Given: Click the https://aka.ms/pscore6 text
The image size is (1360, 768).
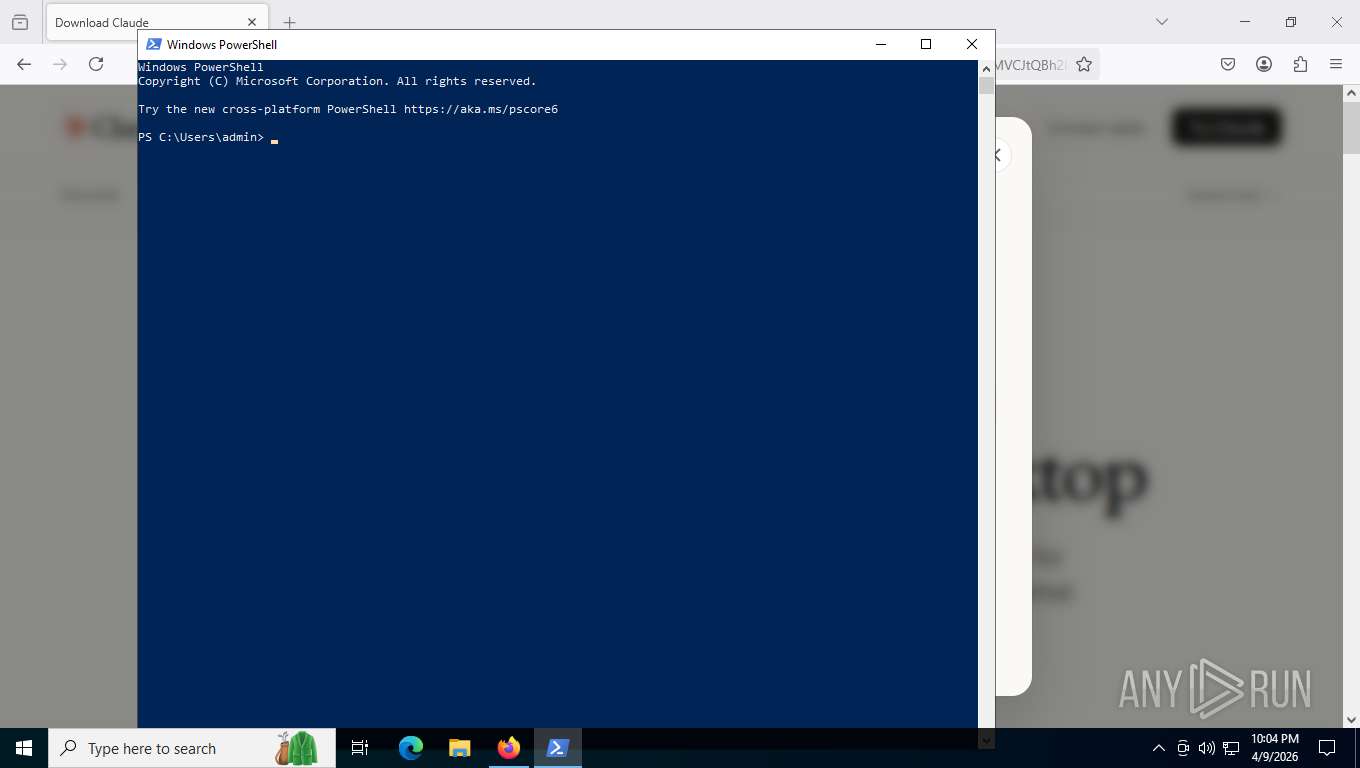Looking at the screenshot, I should [x=481, y=109].
